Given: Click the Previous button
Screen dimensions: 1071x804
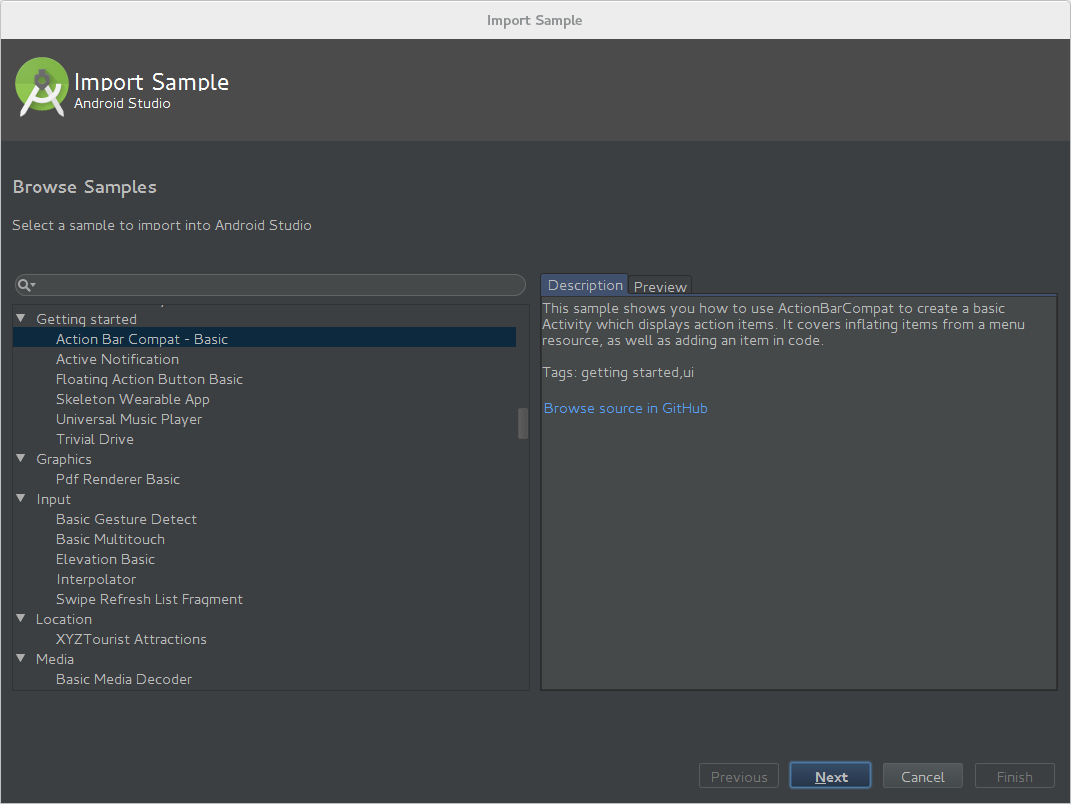Looking at the screenshot, I should click(739, 776).
